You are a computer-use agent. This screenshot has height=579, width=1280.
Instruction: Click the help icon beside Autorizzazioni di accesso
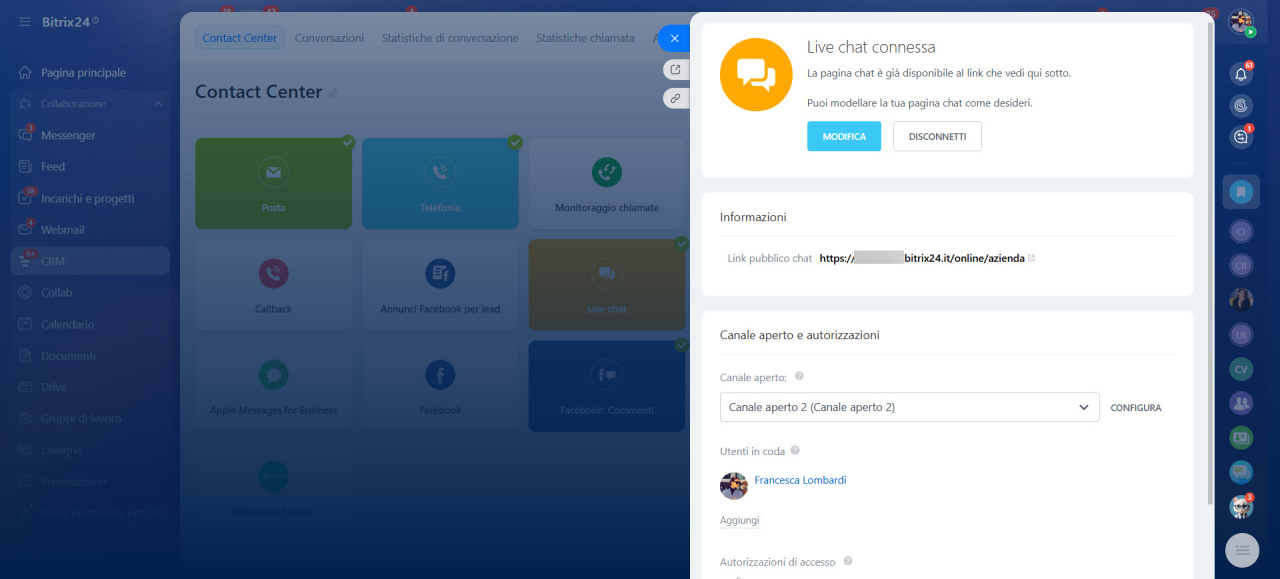point(848,562)
